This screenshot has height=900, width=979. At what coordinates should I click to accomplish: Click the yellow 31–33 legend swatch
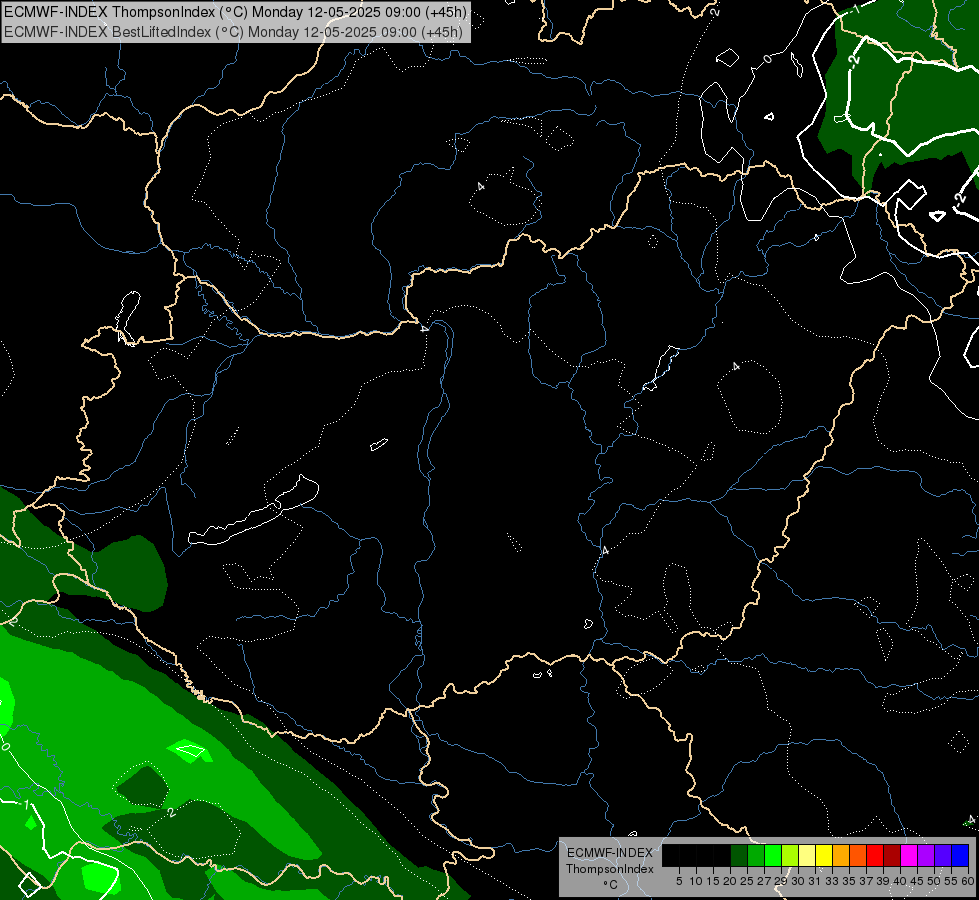tap(824, 855)
